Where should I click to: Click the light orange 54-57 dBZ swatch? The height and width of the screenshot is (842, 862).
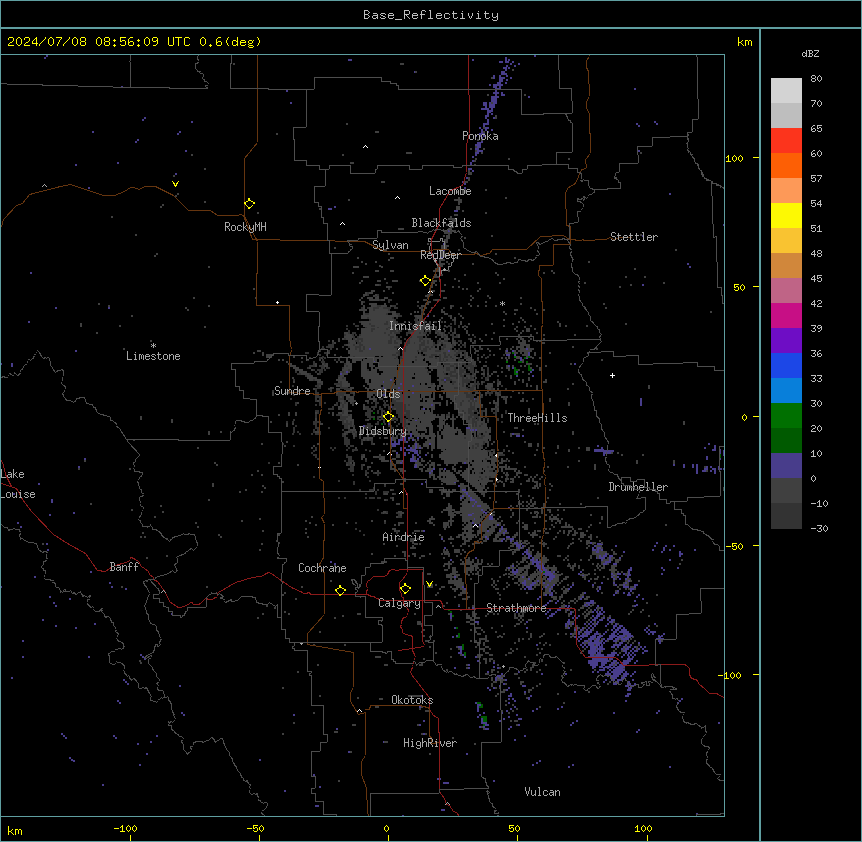click(x=786, y=191)
